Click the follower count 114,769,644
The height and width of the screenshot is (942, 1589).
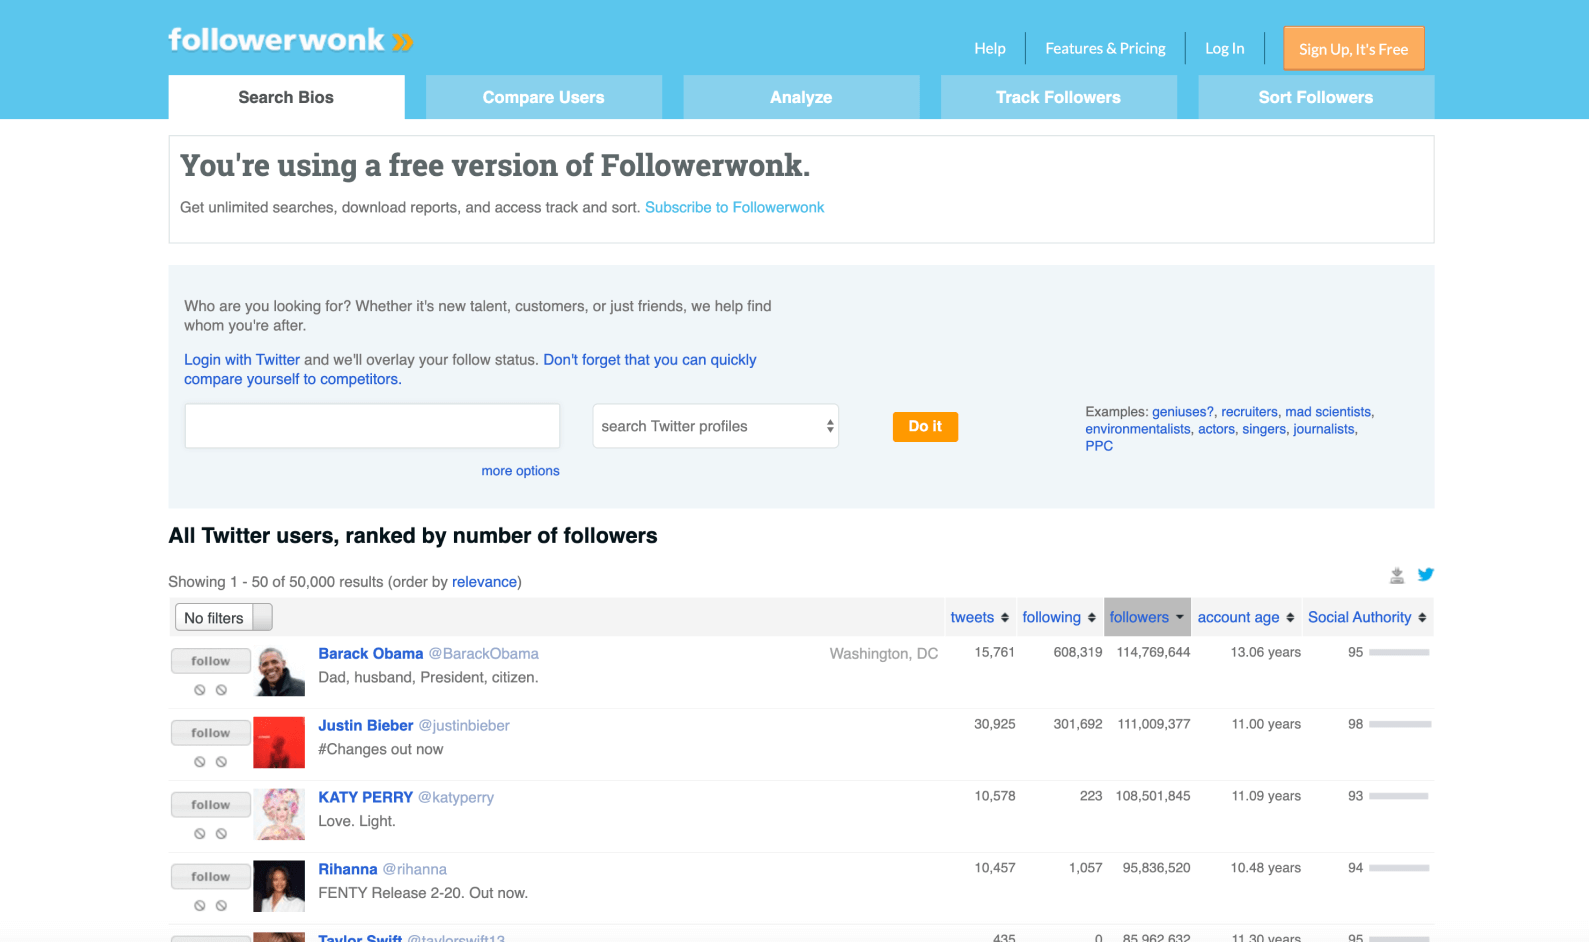click(1153, 652)
